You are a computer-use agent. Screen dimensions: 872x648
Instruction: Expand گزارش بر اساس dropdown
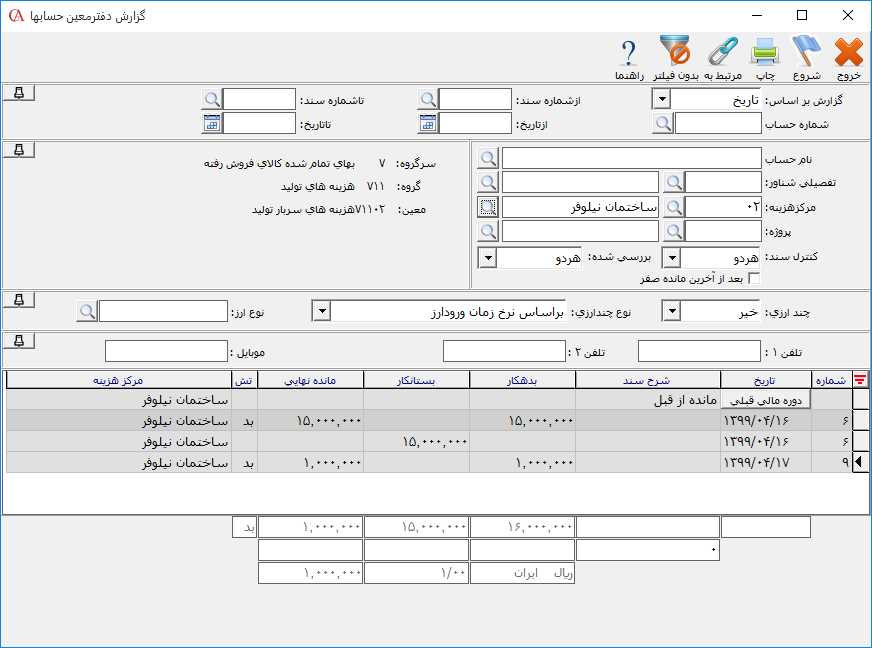coord(661,99)
